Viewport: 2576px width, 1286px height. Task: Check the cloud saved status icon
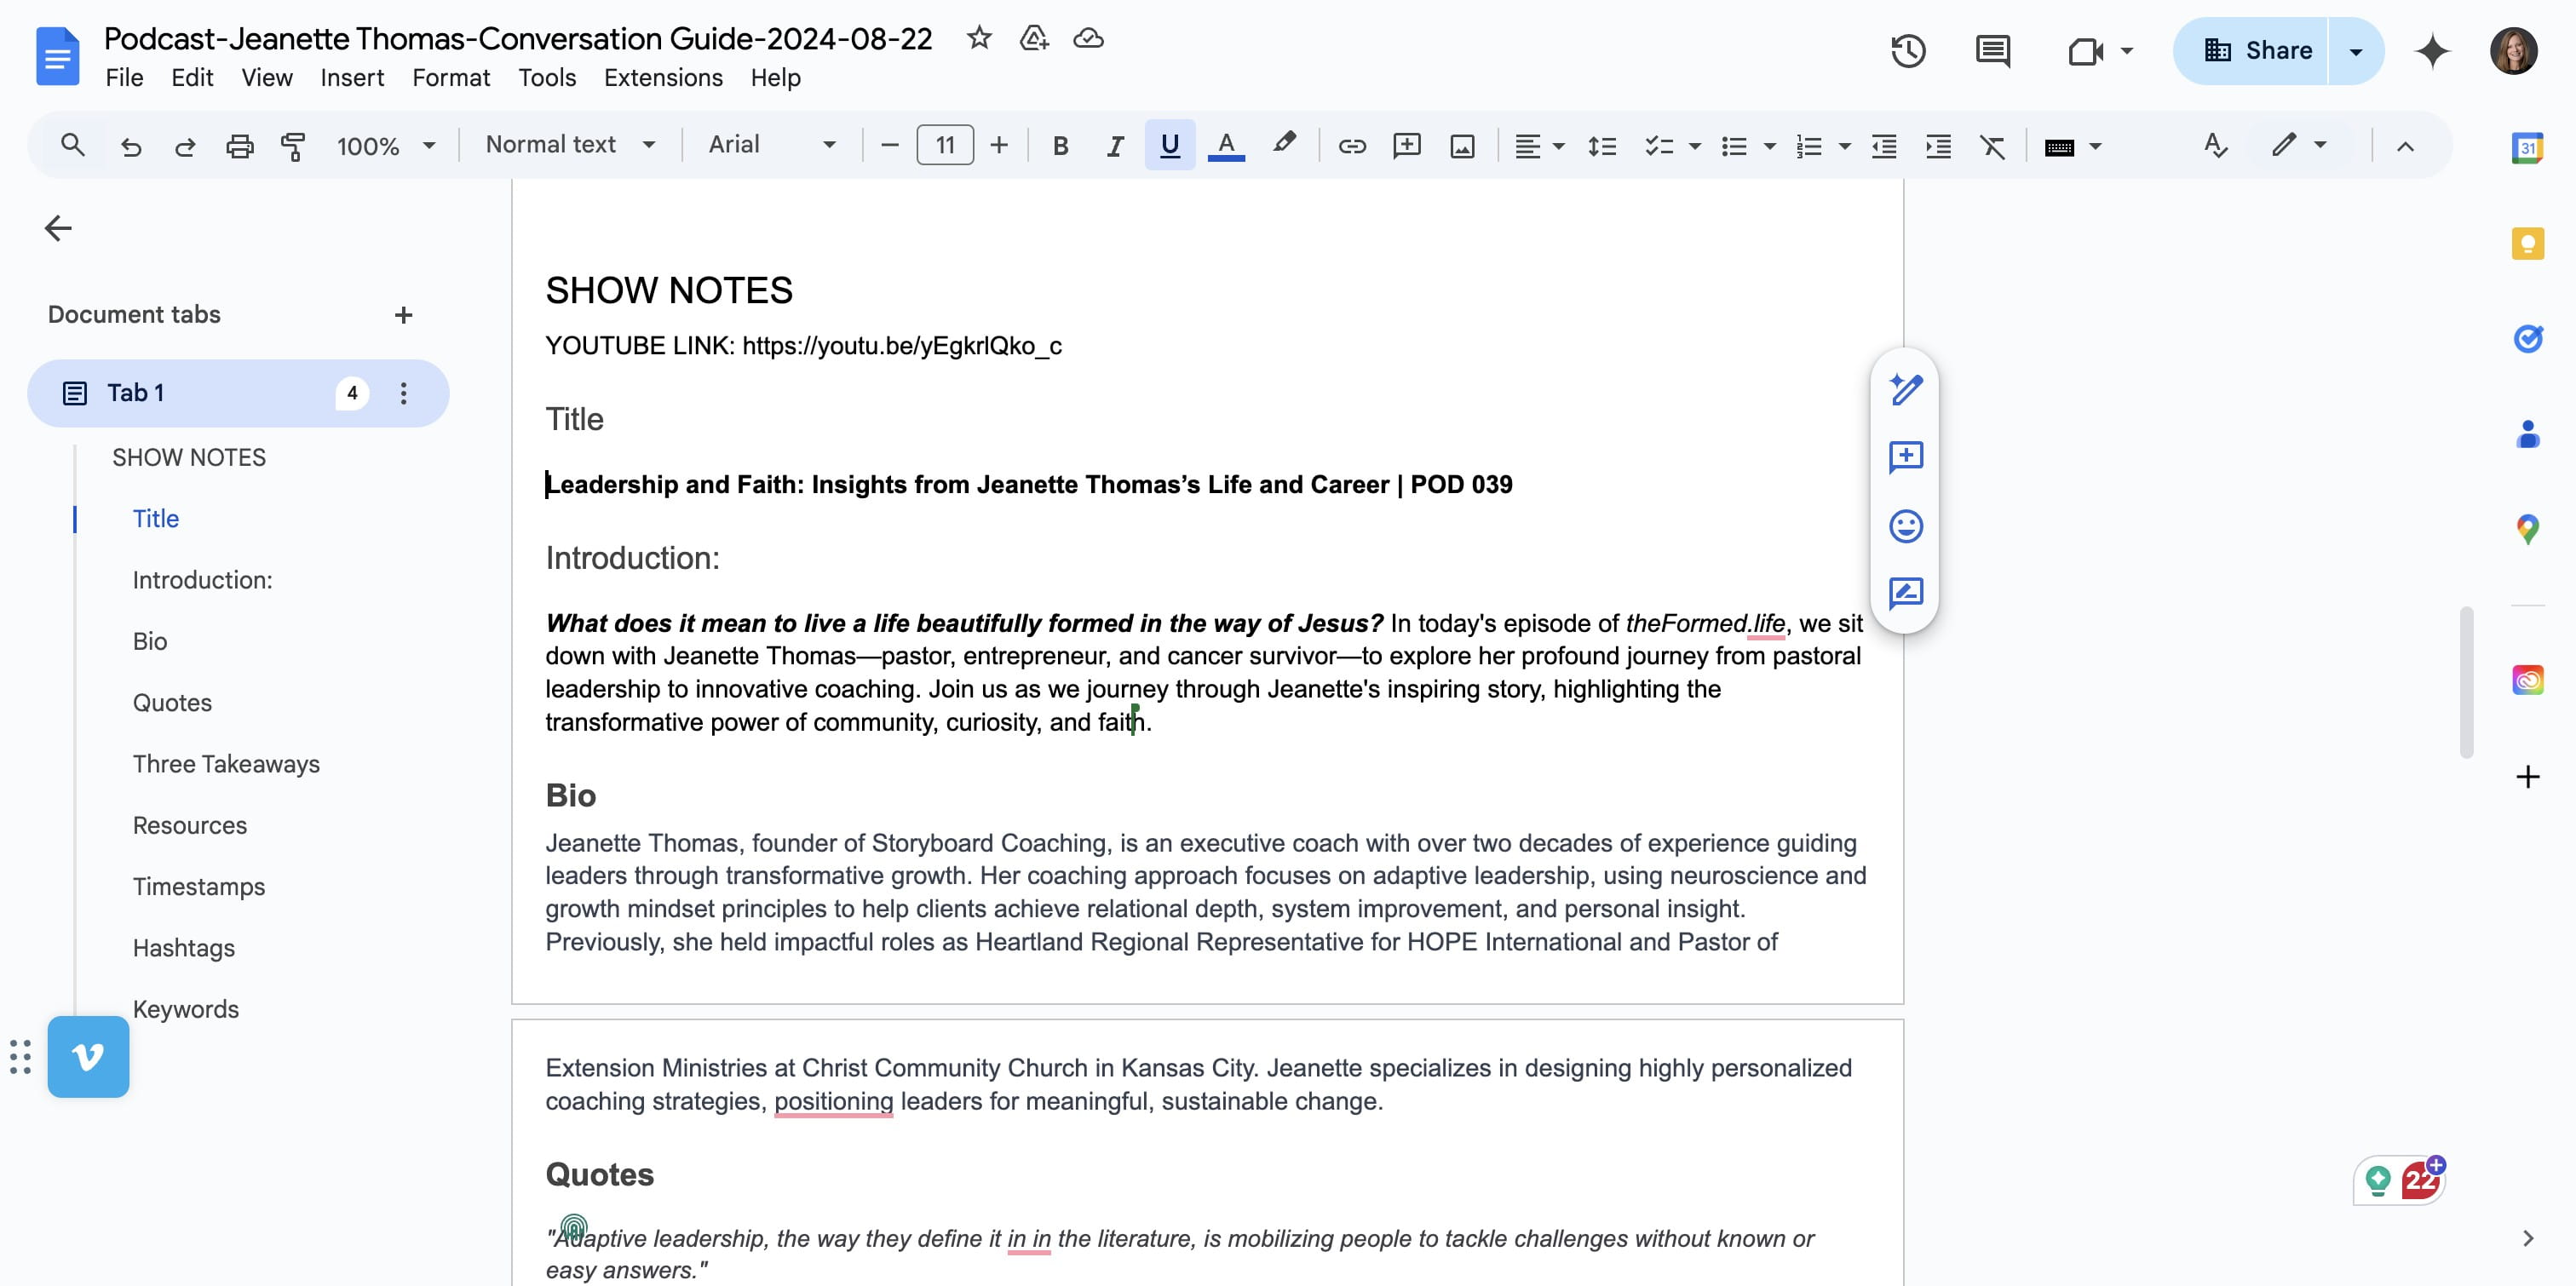tap(1088, 38)
